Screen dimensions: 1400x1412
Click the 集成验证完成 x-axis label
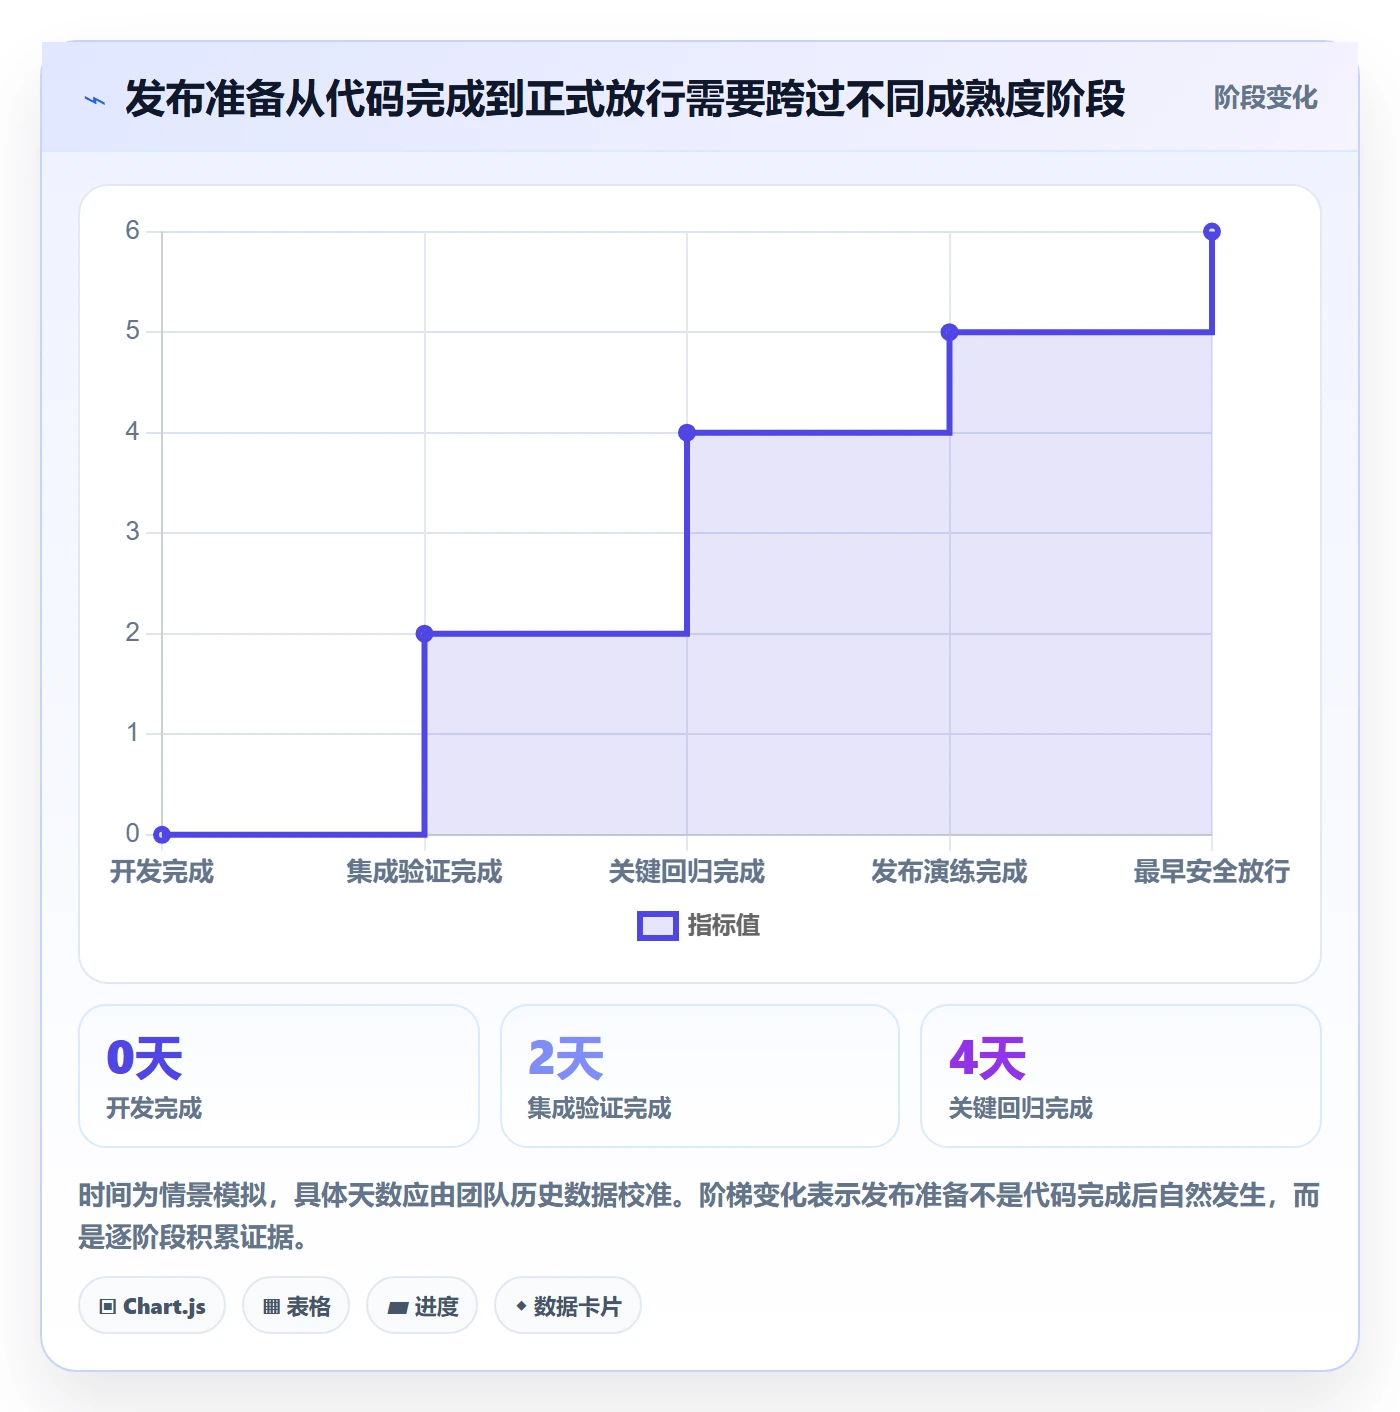point(424,872)
